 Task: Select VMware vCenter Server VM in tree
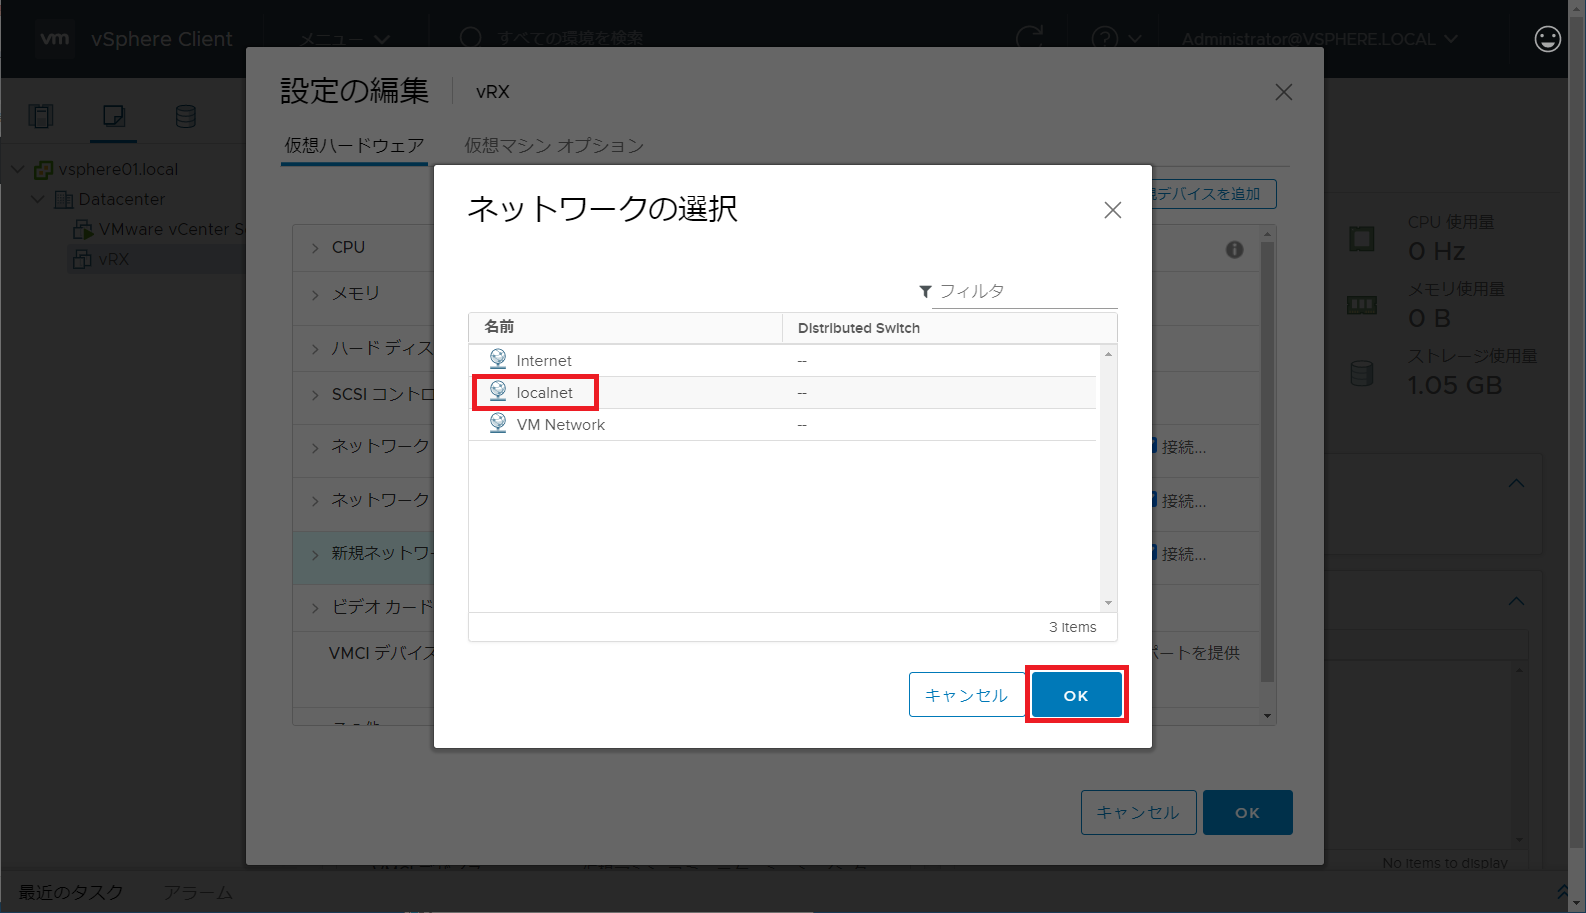click(x=171, y=230)
